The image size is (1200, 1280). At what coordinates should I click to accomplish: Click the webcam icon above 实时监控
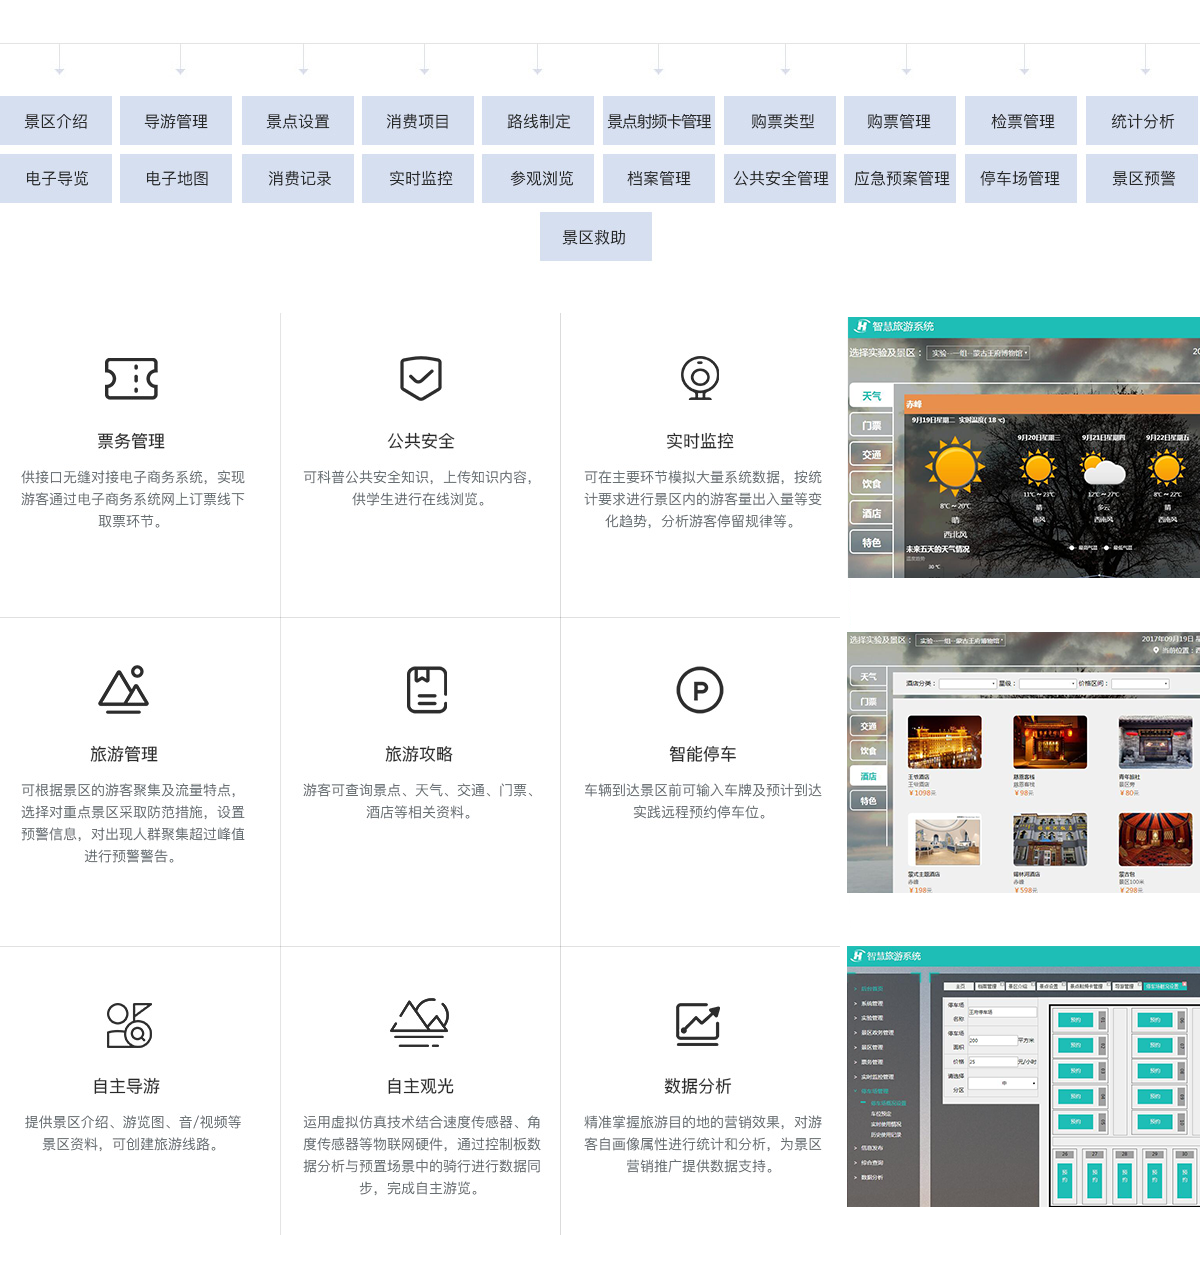700,378
